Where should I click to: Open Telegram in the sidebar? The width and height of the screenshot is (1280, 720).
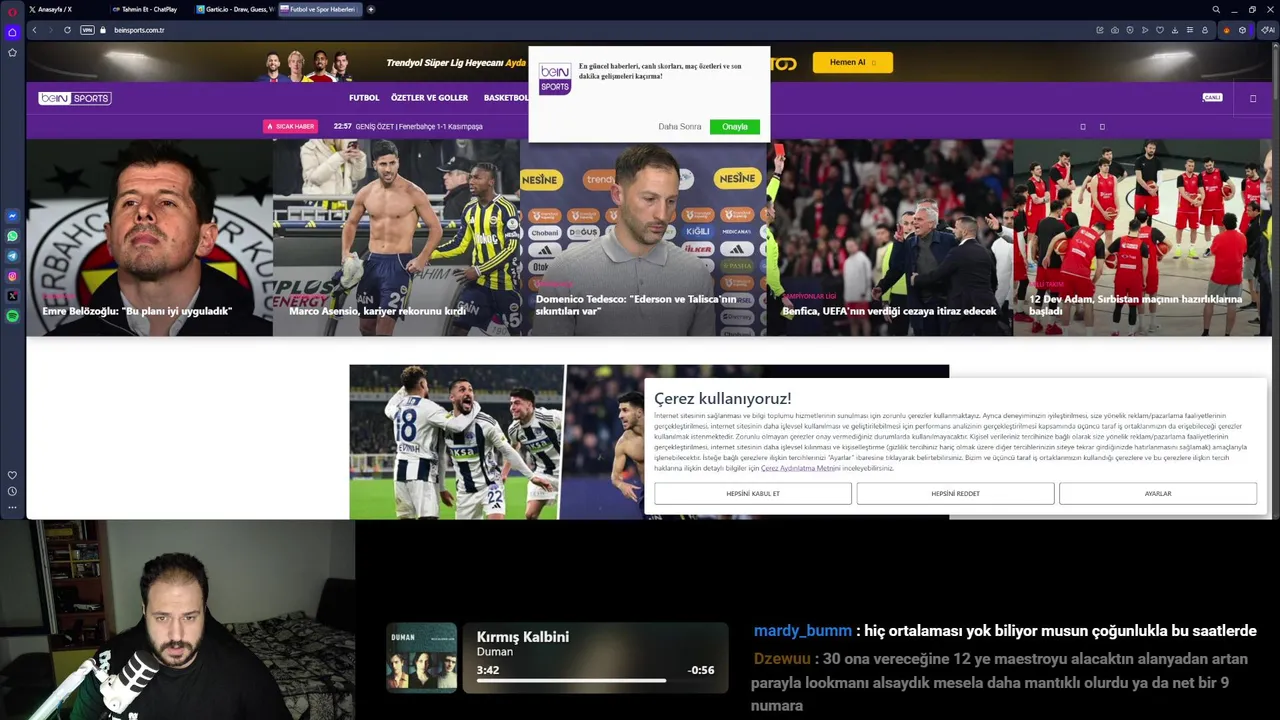(12, 256)
